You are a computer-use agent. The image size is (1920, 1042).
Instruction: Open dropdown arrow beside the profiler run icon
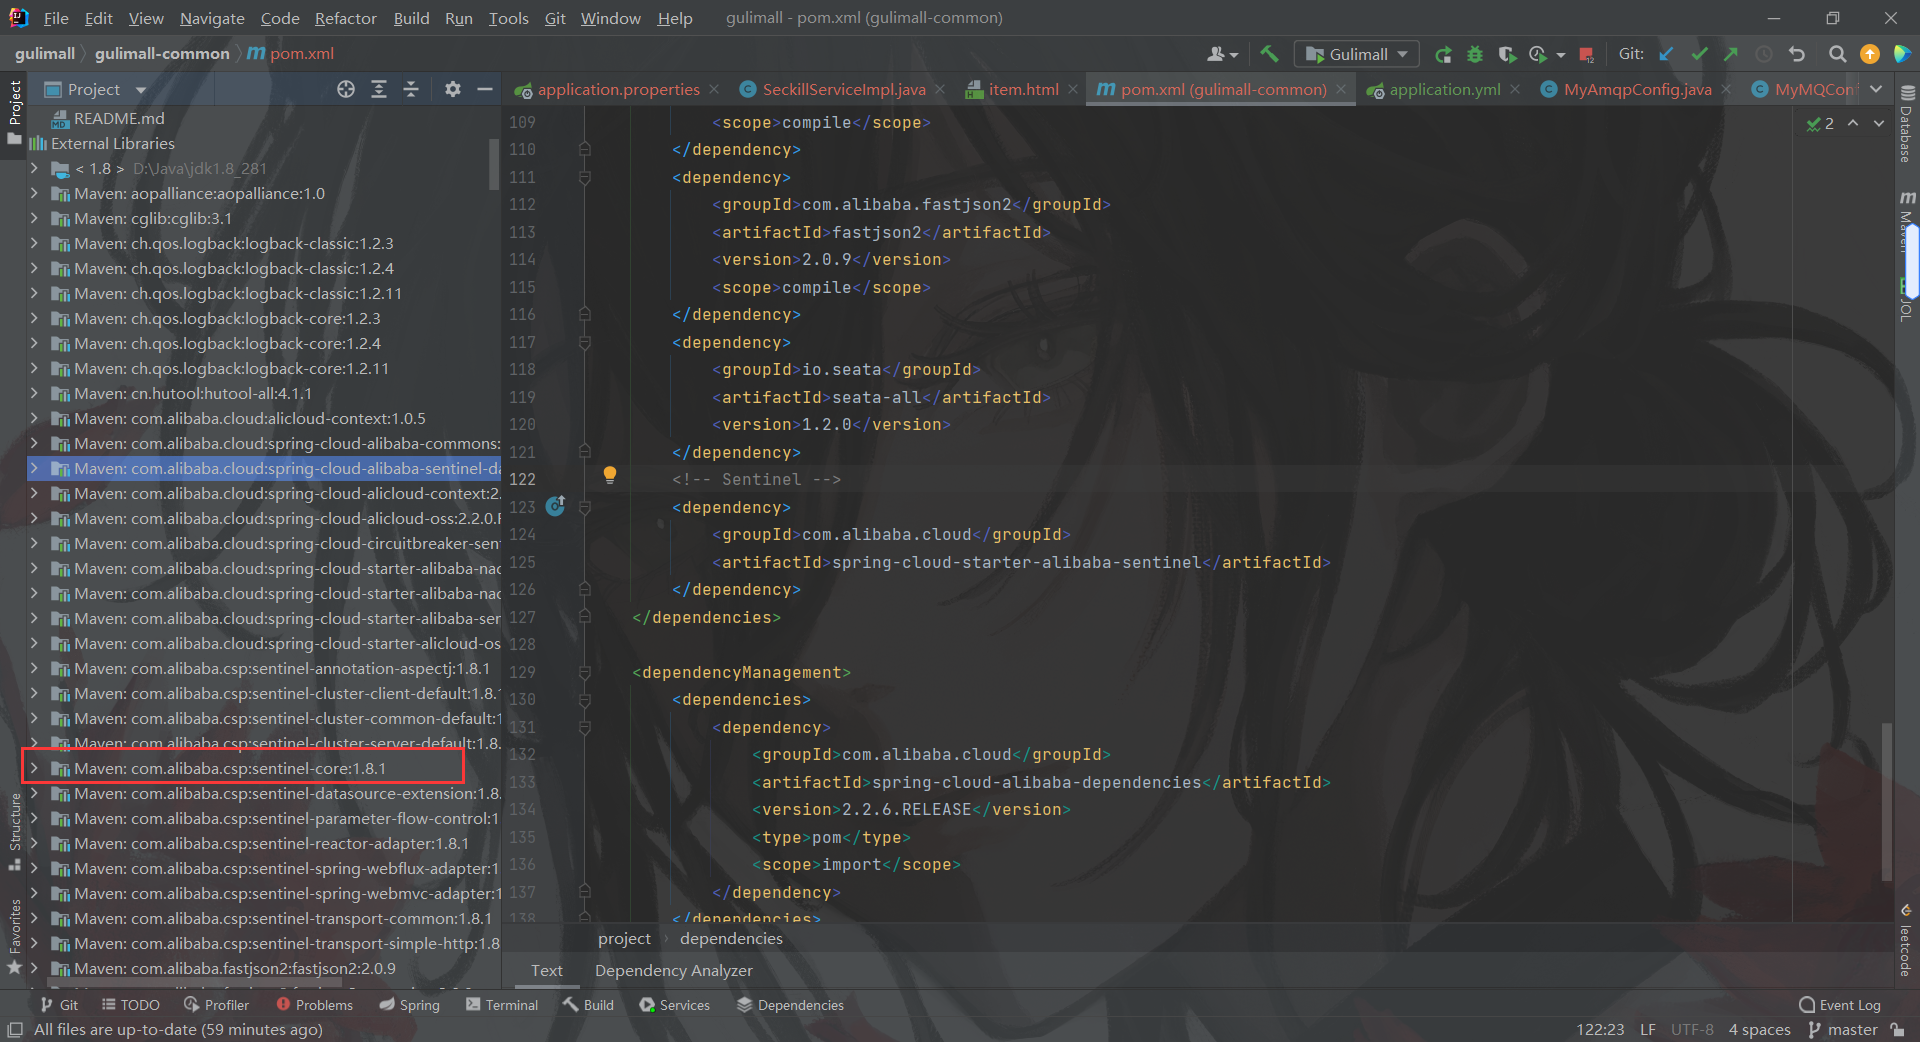point(1561,55)
